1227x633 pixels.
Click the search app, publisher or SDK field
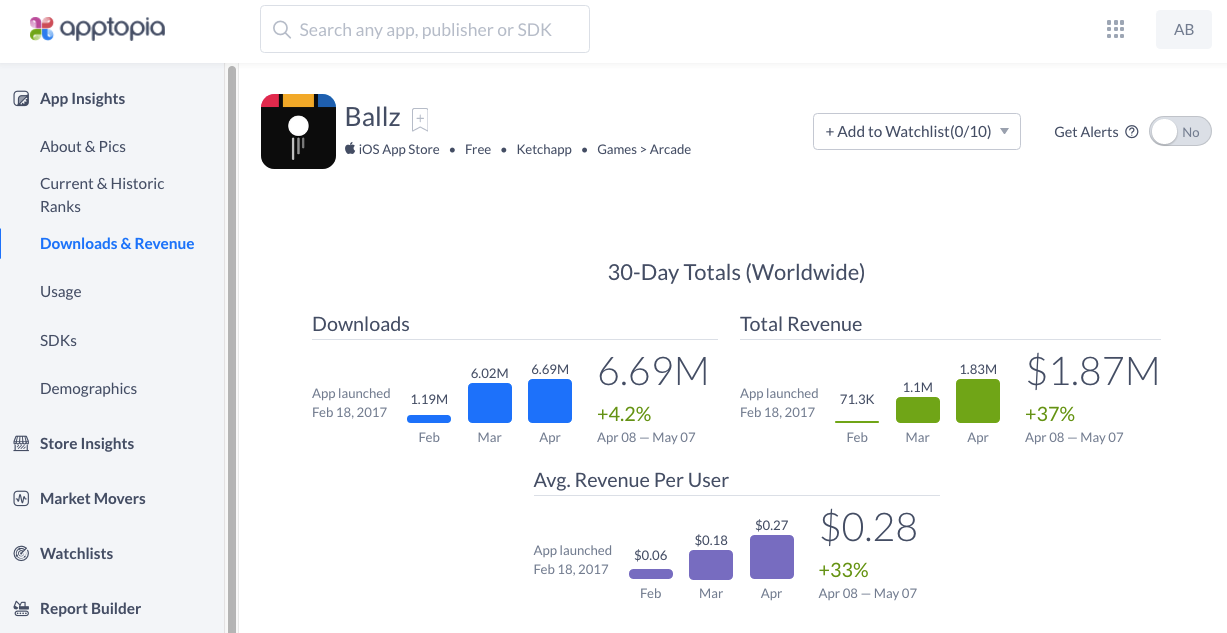[425, 30]
